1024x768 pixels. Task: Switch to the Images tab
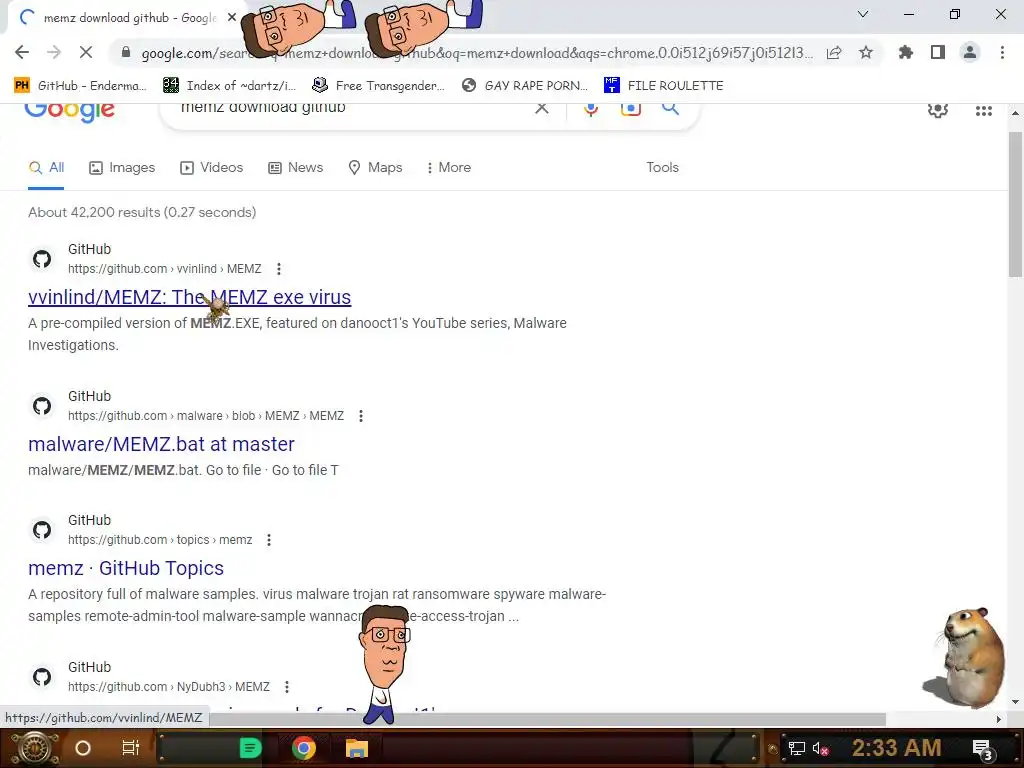coord(122,168)
